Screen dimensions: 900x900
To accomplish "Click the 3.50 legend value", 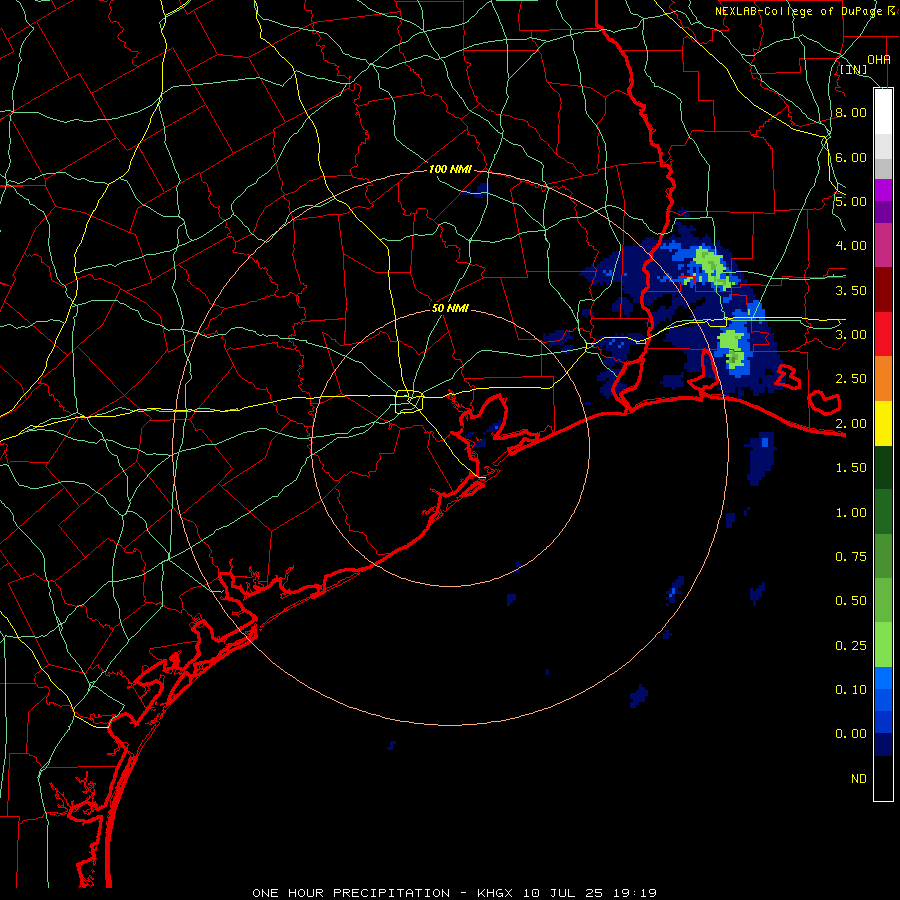I will click(x=851, y=290).
